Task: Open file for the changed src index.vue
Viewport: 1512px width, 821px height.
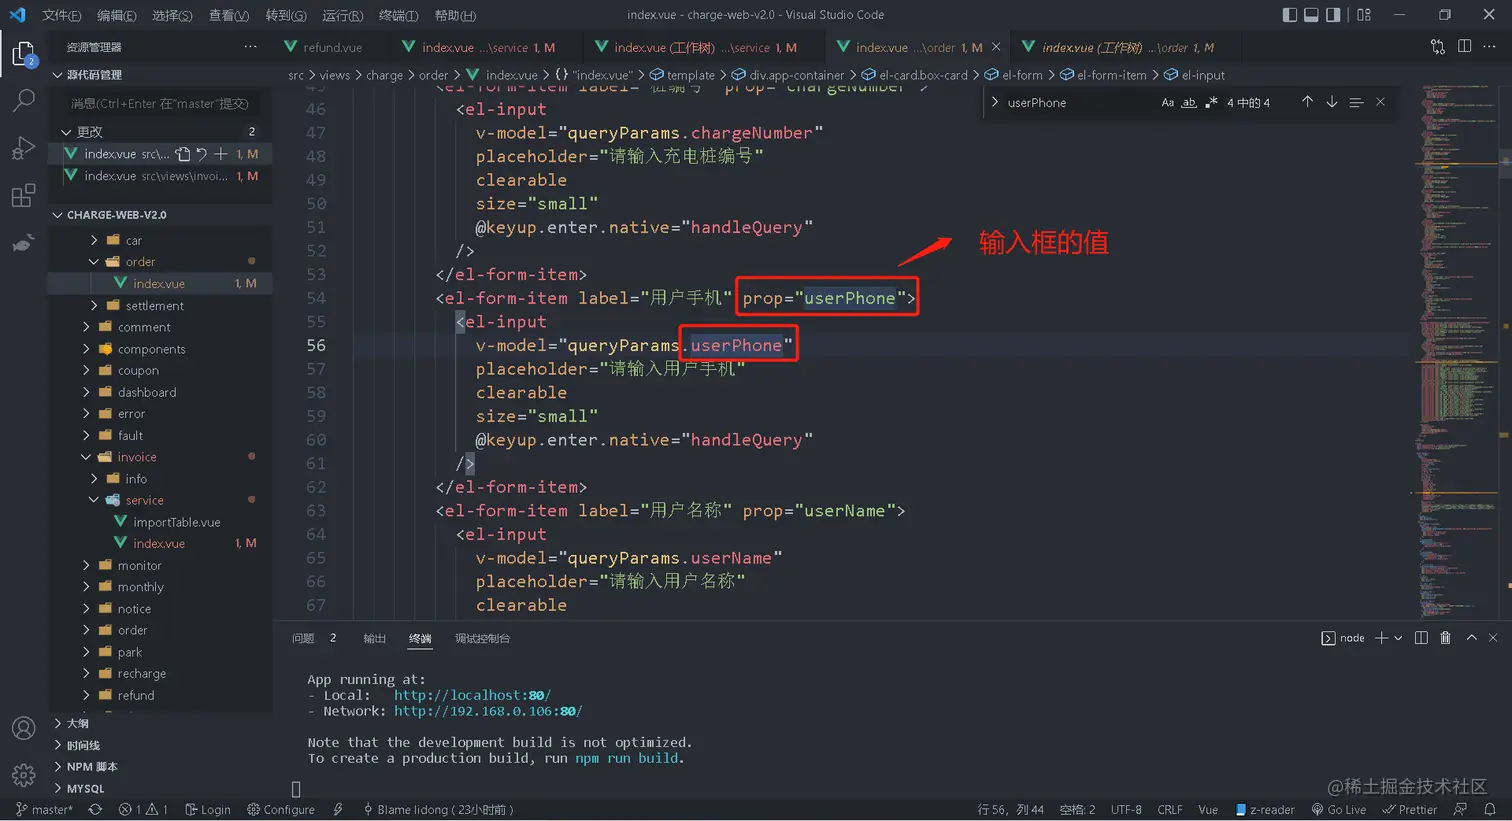Action: coord(182,154)
